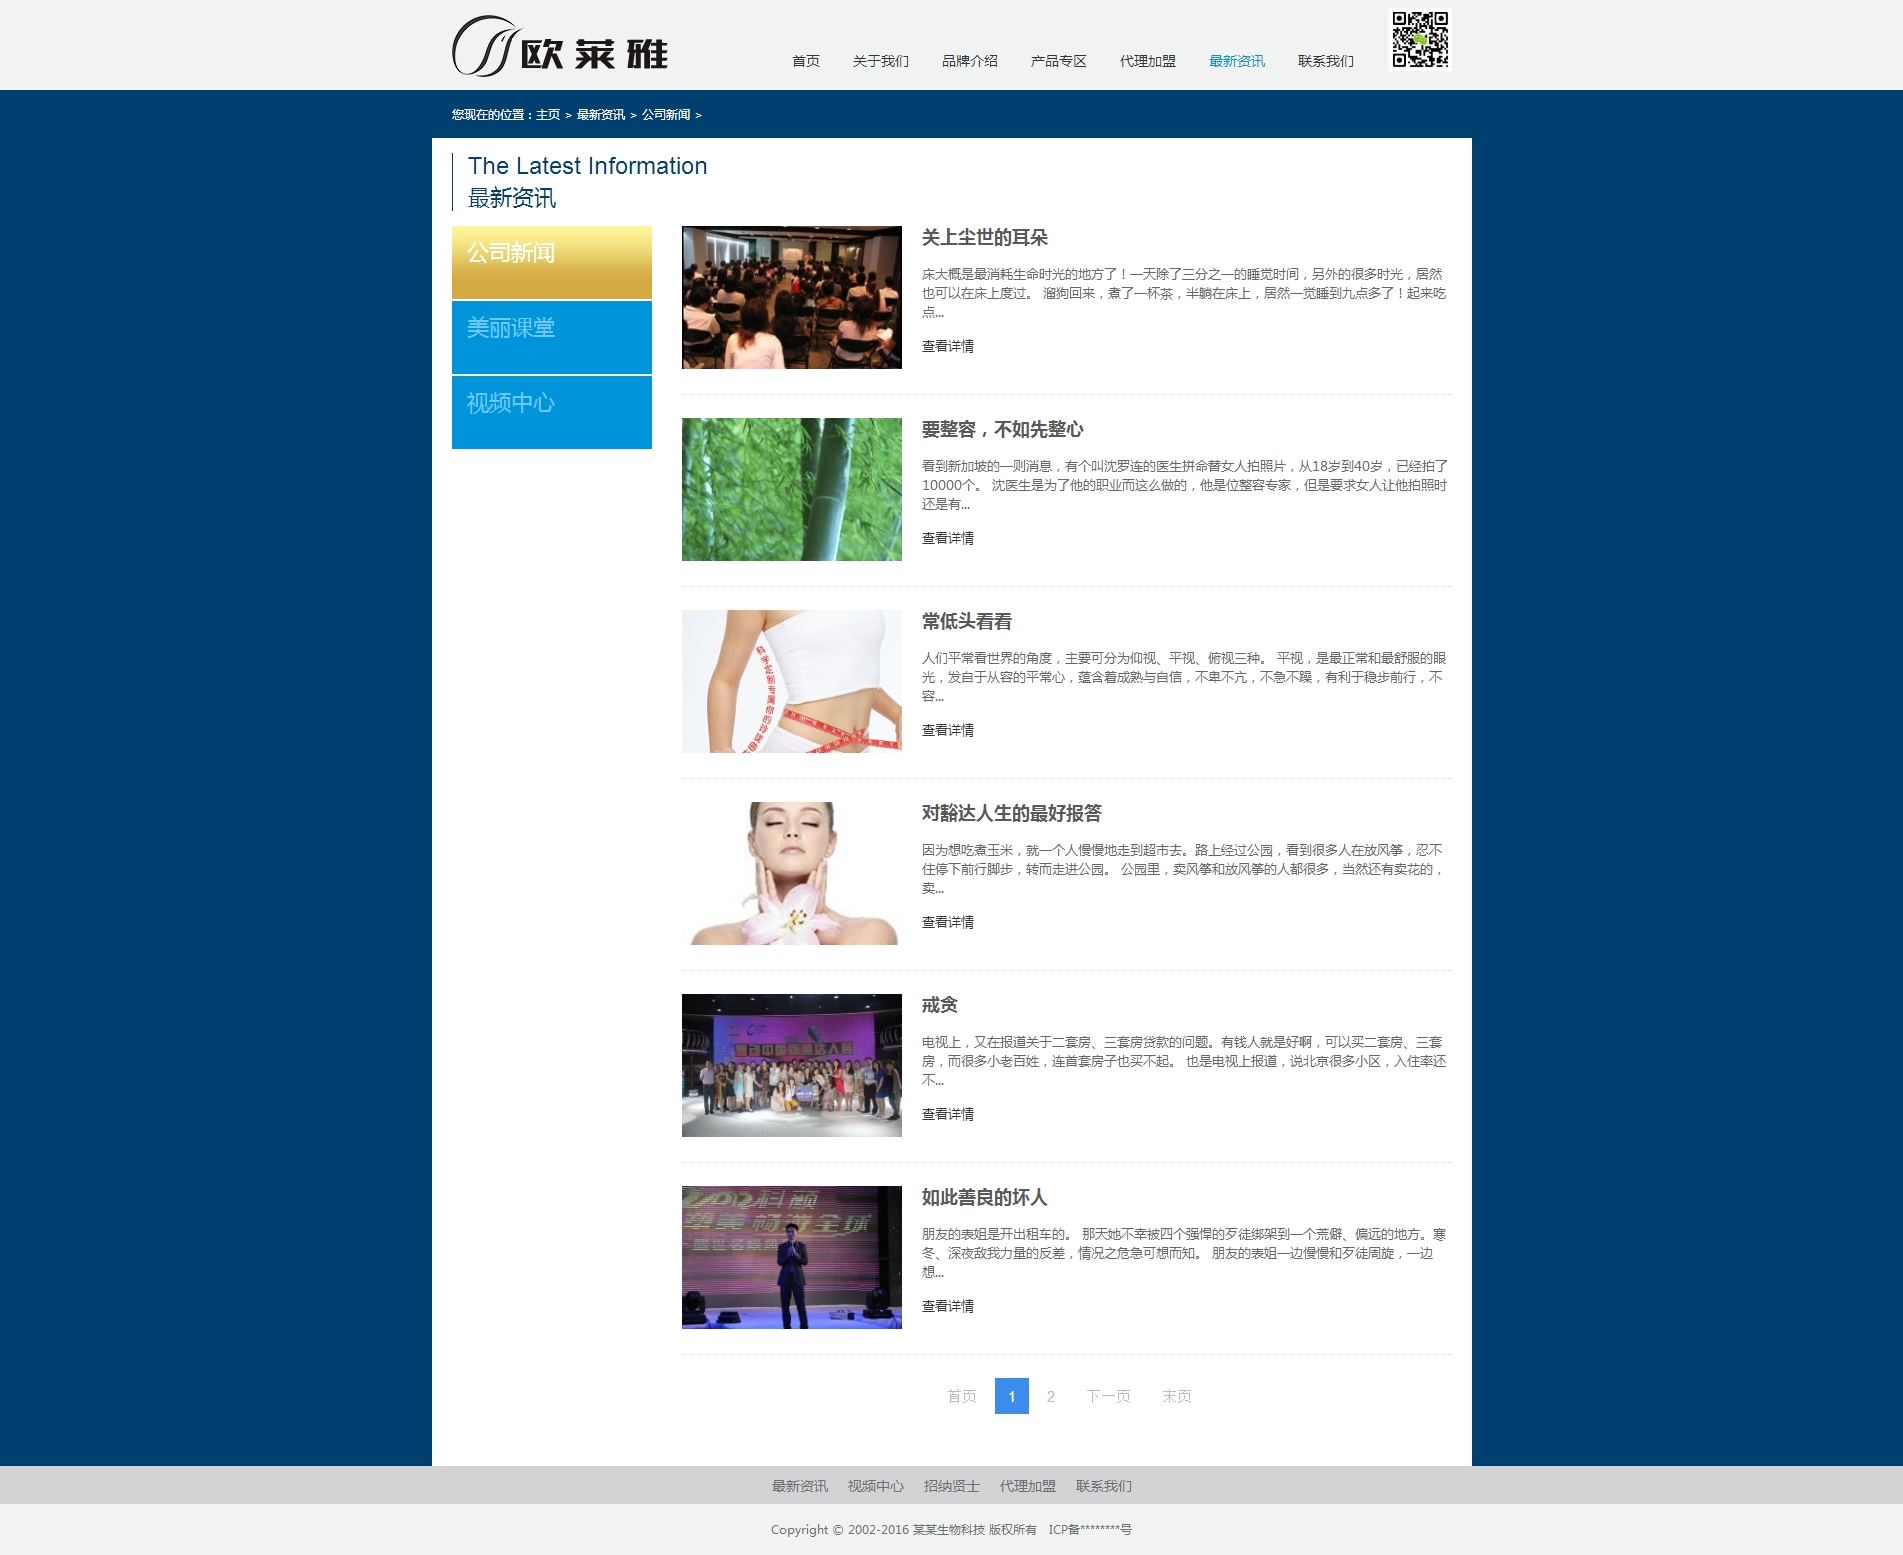The width and height of the screenshot is (1903, 1555).
Task: Select the 公司新闻 sidebar tab
Action: (551, 262)
